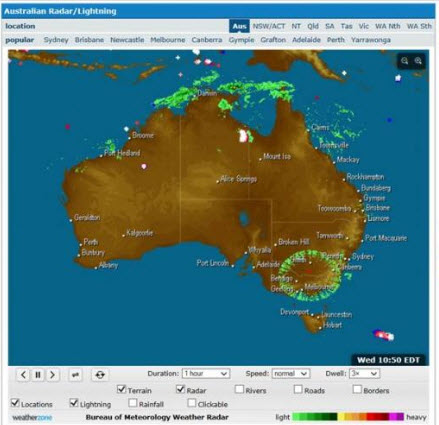Switch to the NSW/ACT tab

(269, 26)
